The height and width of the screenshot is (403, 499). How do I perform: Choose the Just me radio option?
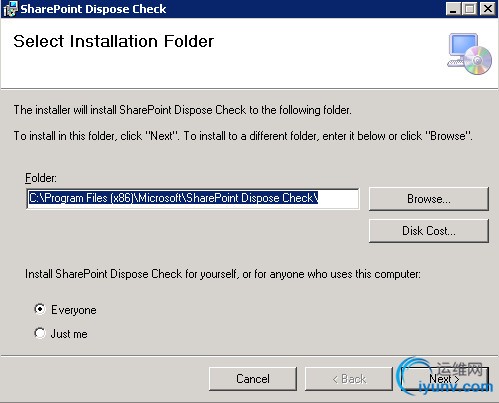point(40,333)
